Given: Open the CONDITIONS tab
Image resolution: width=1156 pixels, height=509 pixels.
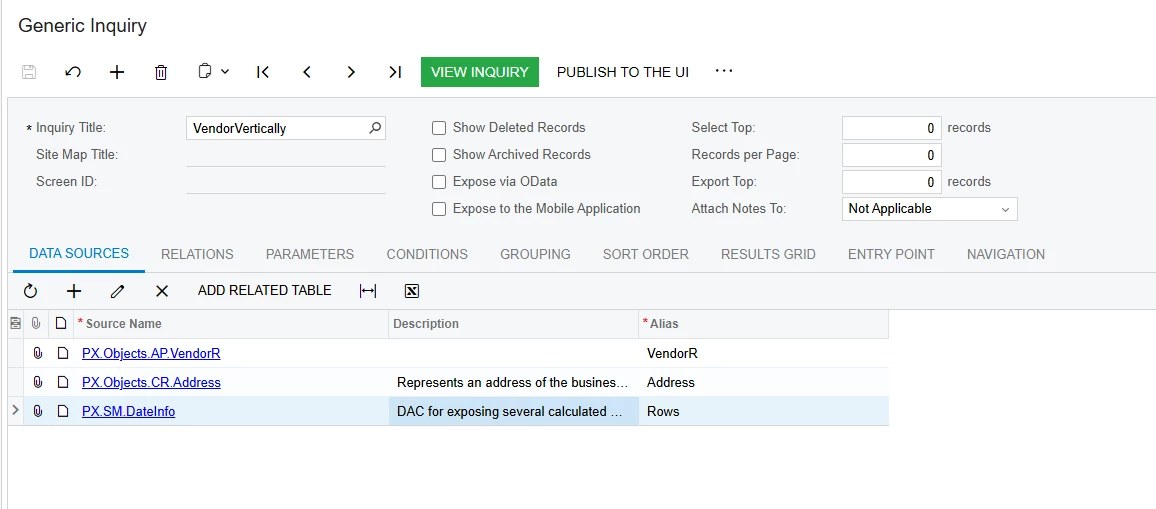Looking at the screenshot, I should click(427, 254).
